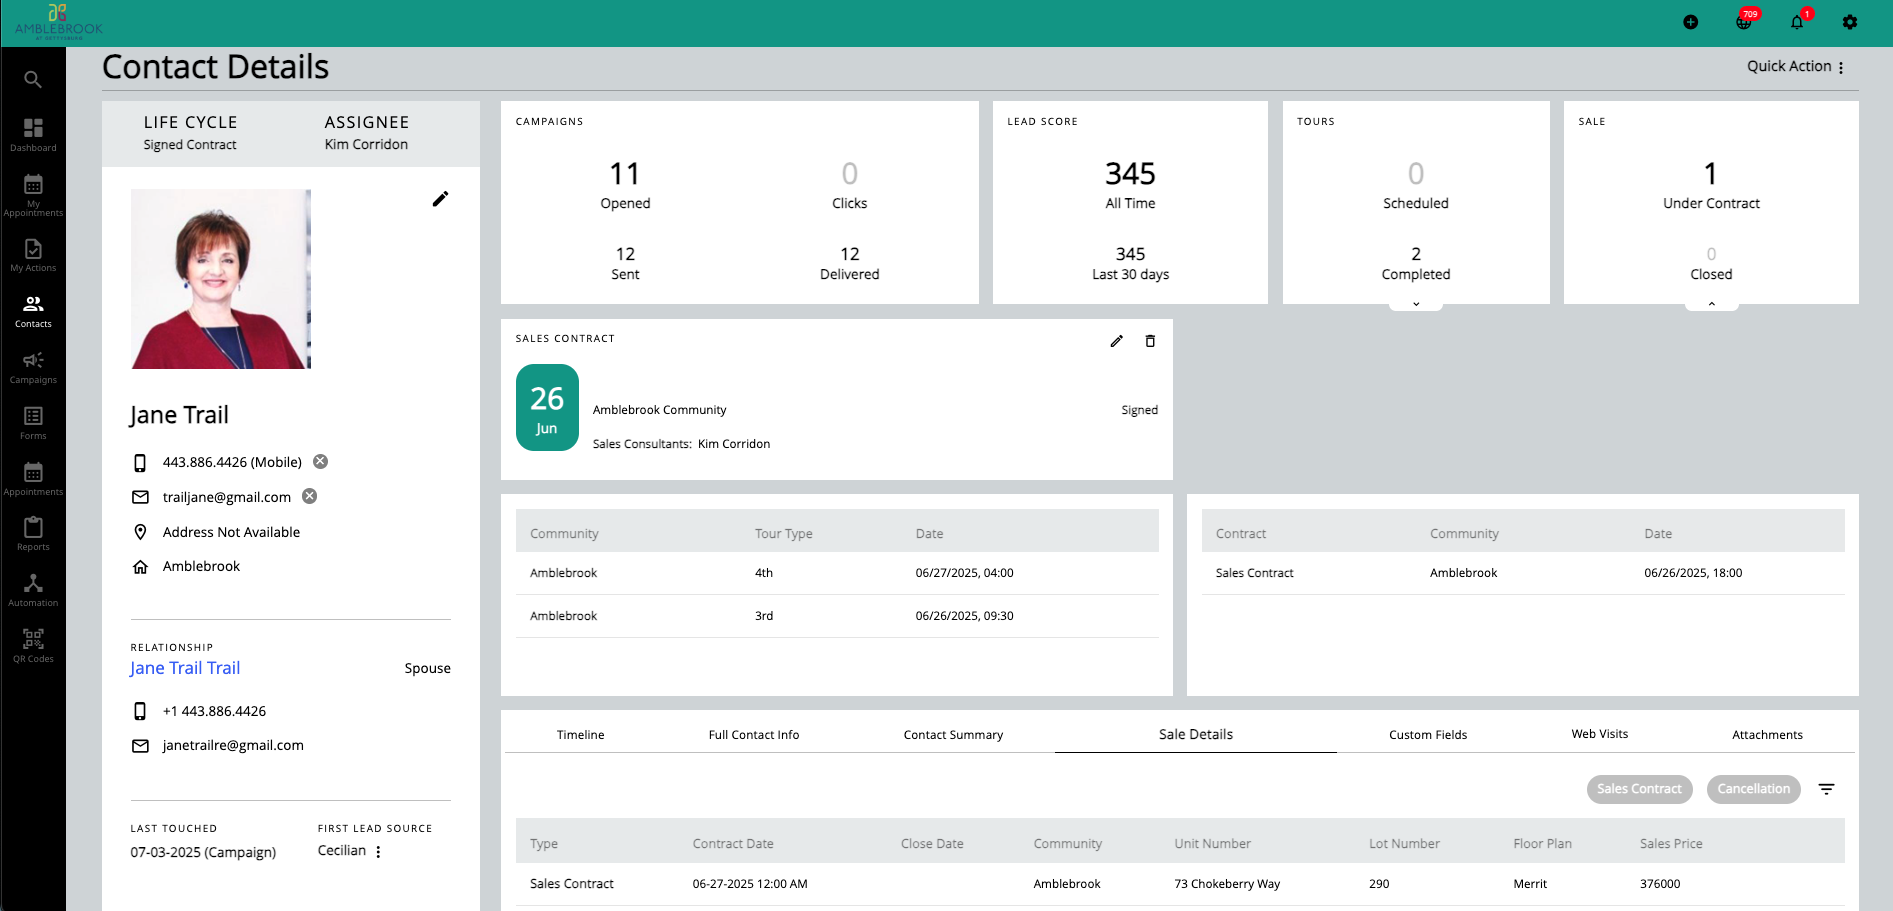
Task: Open Automation in sidebar
Action: point(33,590)
